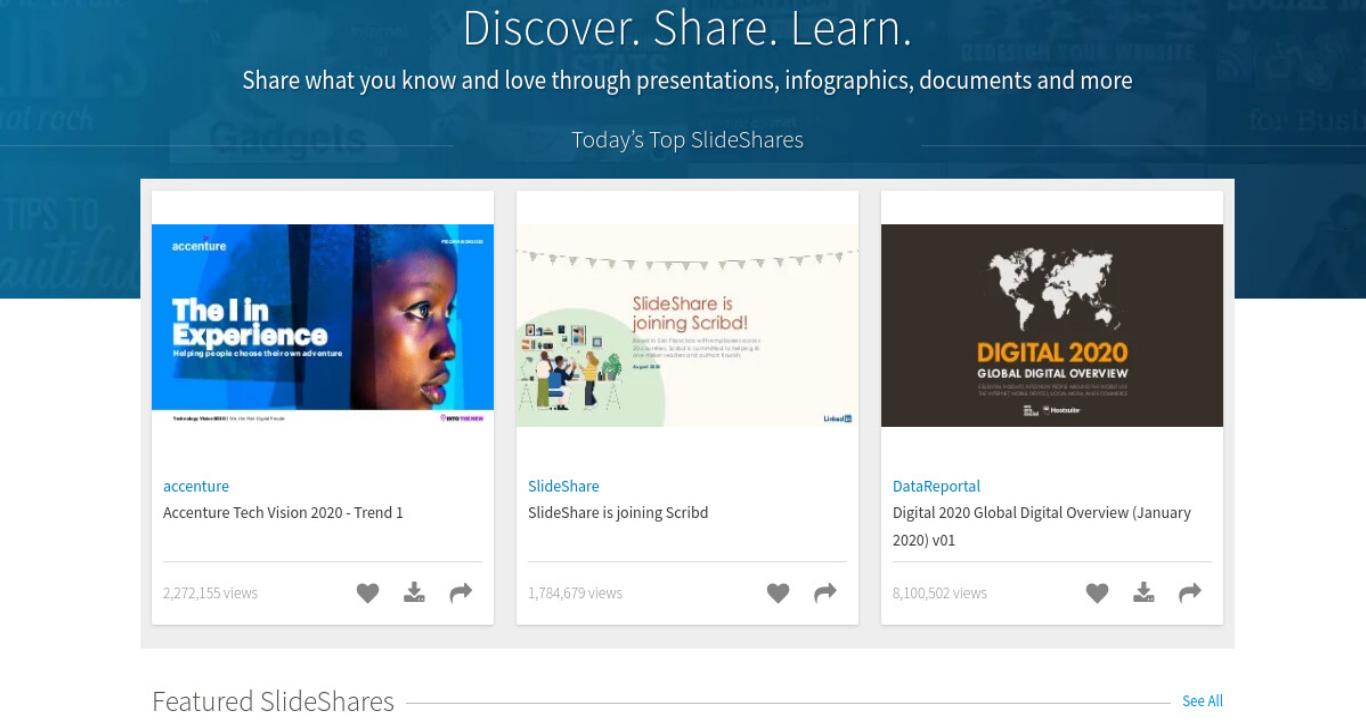The width and height of the screenshot is (1366, 724).
Task: Like the Digital 2020 Global Digital Overview
Action: (x=1097, y=593)
